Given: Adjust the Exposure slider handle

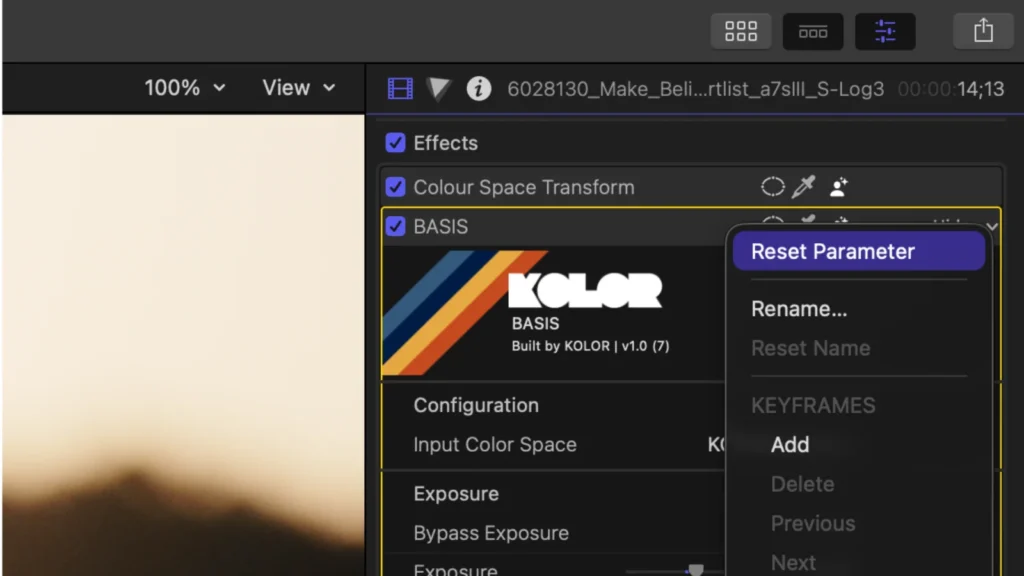Looking at the screenshot, I should point(696,570).
